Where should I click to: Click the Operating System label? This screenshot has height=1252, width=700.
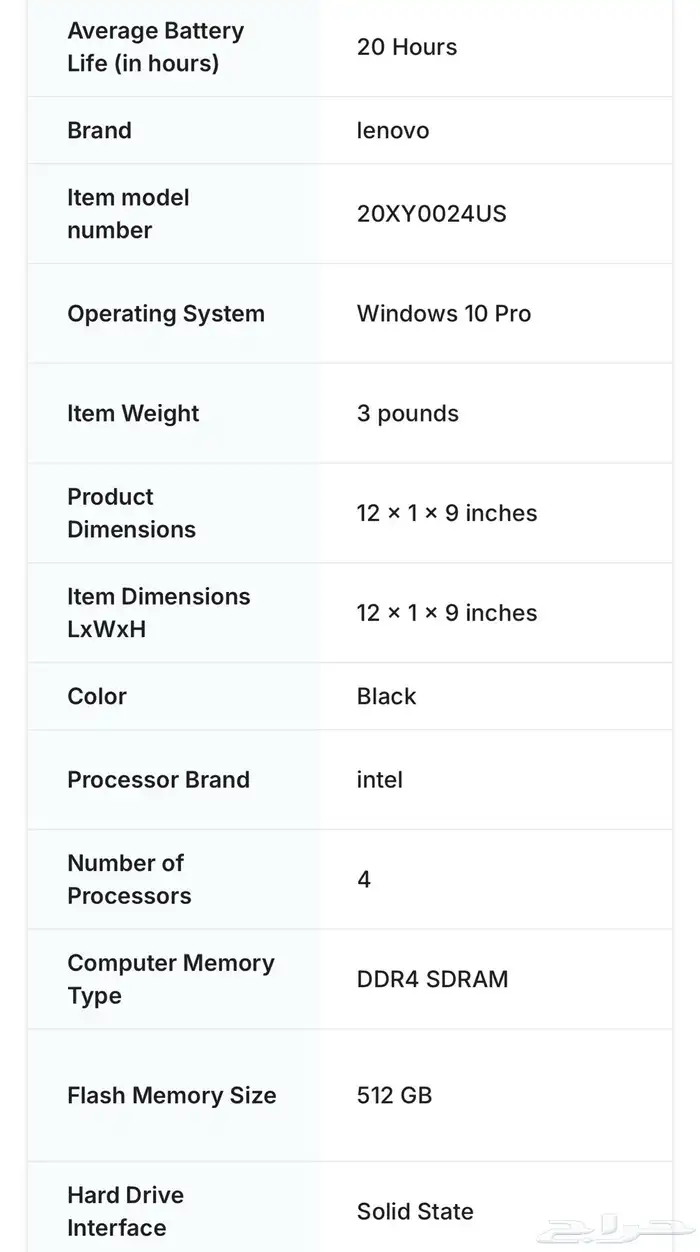166,313
